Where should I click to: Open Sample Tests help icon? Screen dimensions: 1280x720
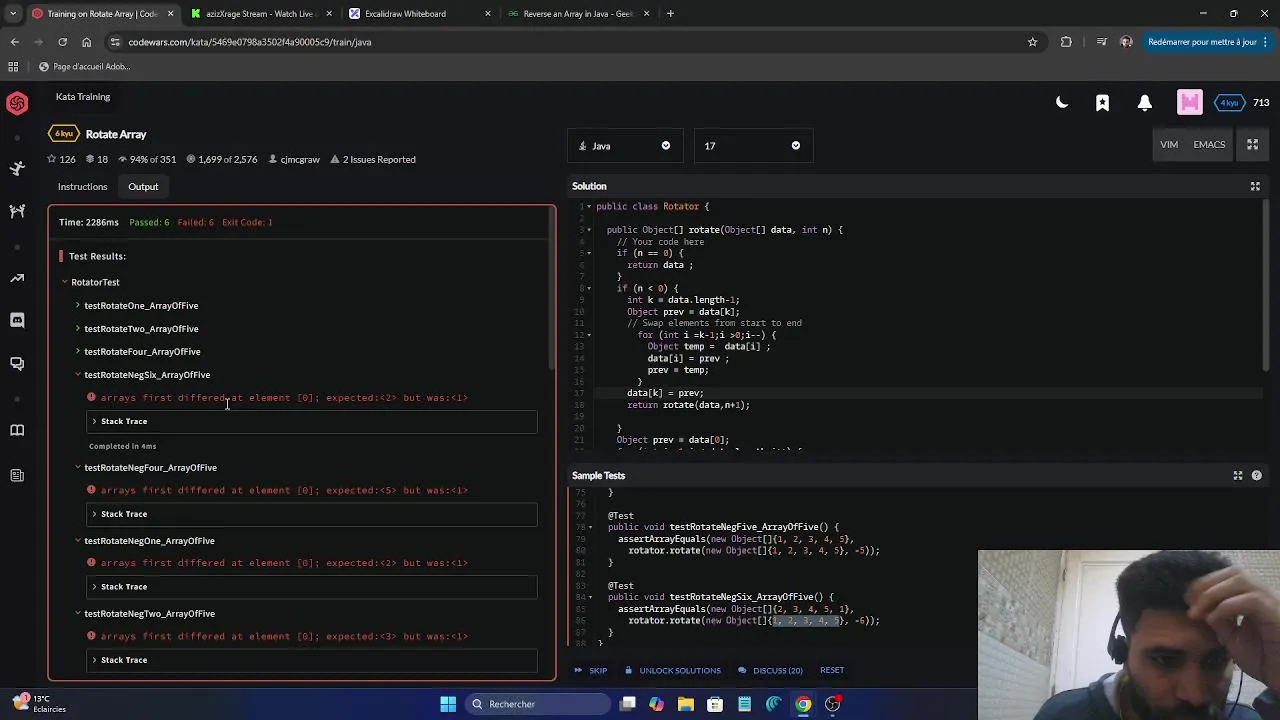(x=1257, y=476)
